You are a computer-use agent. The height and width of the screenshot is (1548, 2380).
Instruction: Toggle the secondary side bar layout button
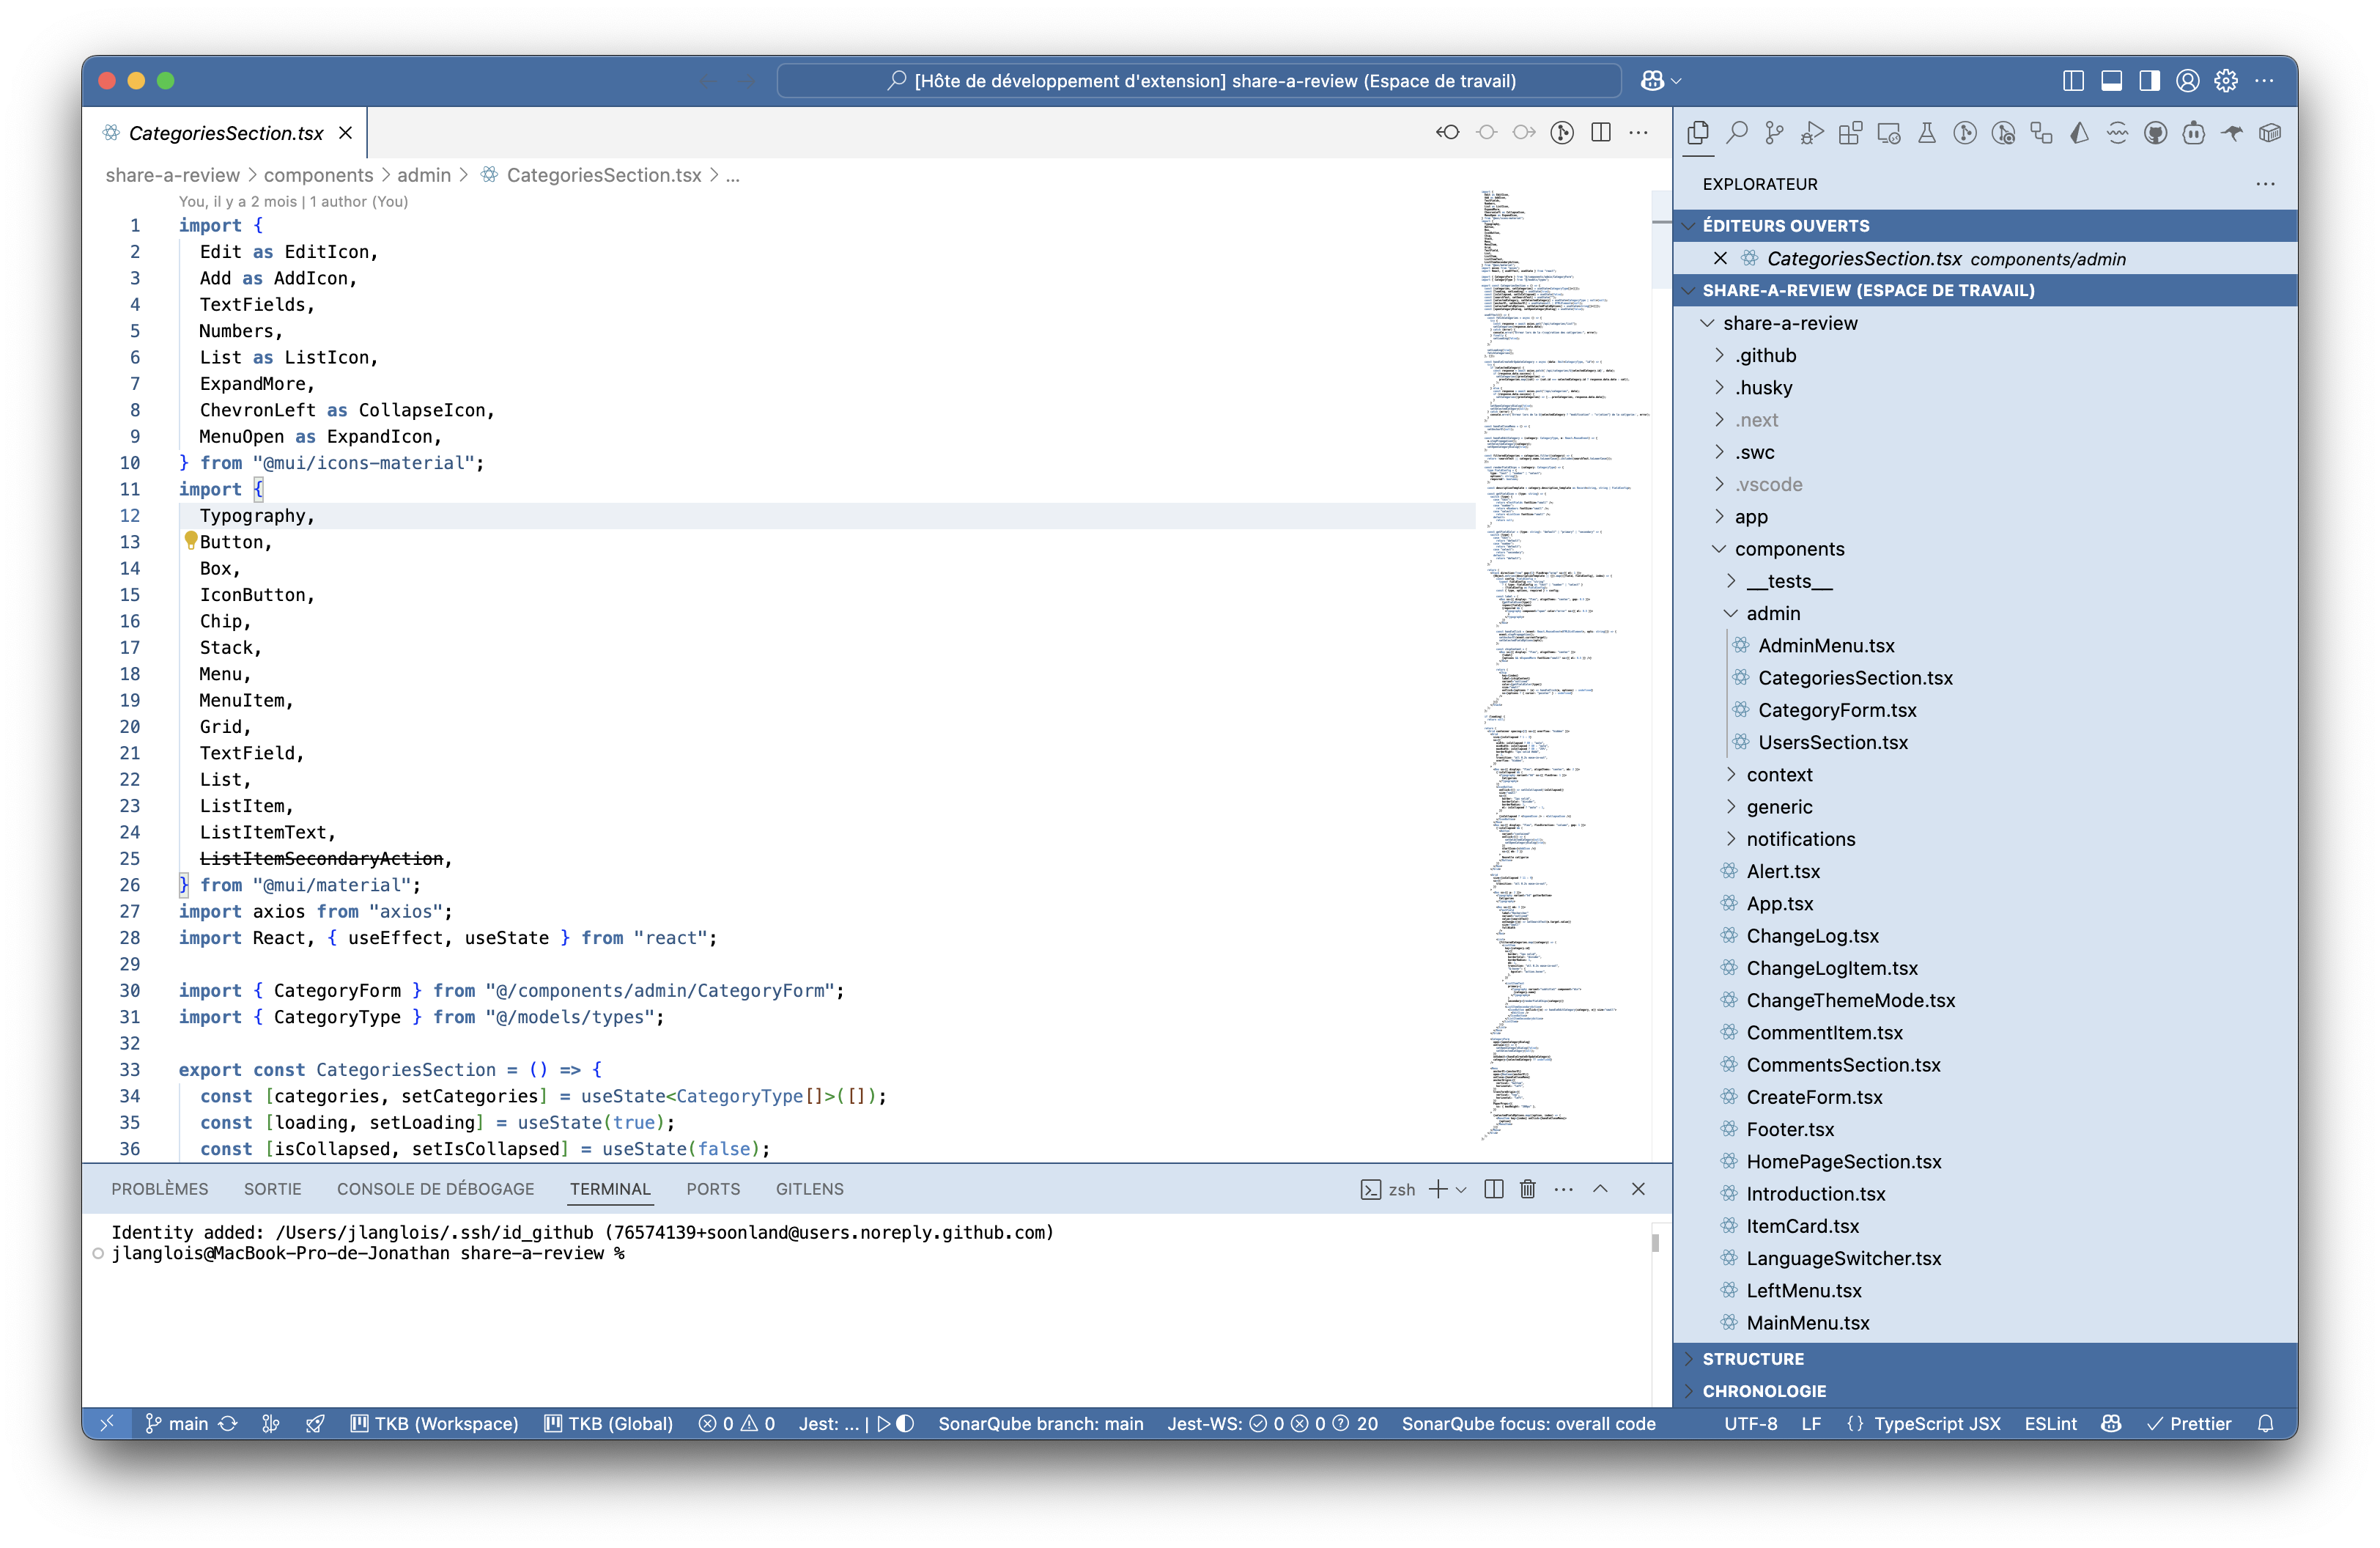(2149, 81)
